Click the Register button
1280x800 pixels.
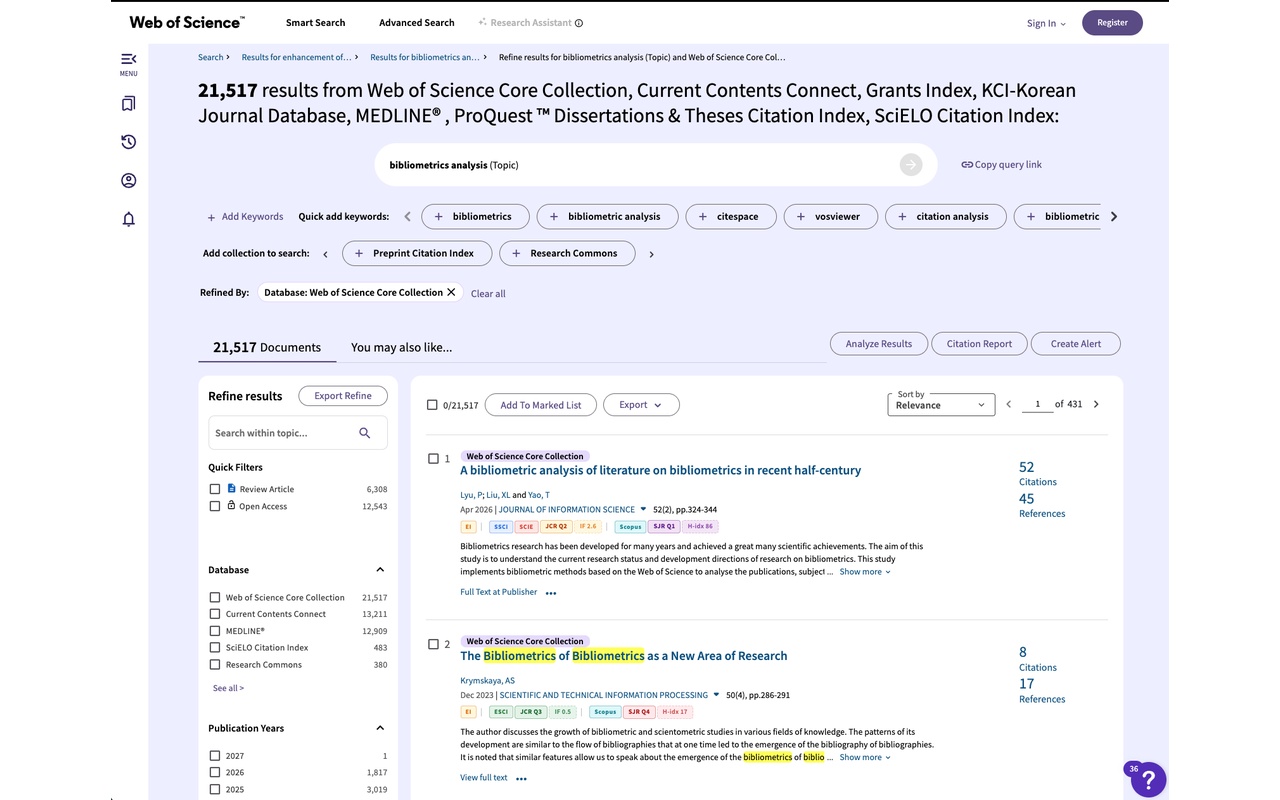coord(1112,23)
